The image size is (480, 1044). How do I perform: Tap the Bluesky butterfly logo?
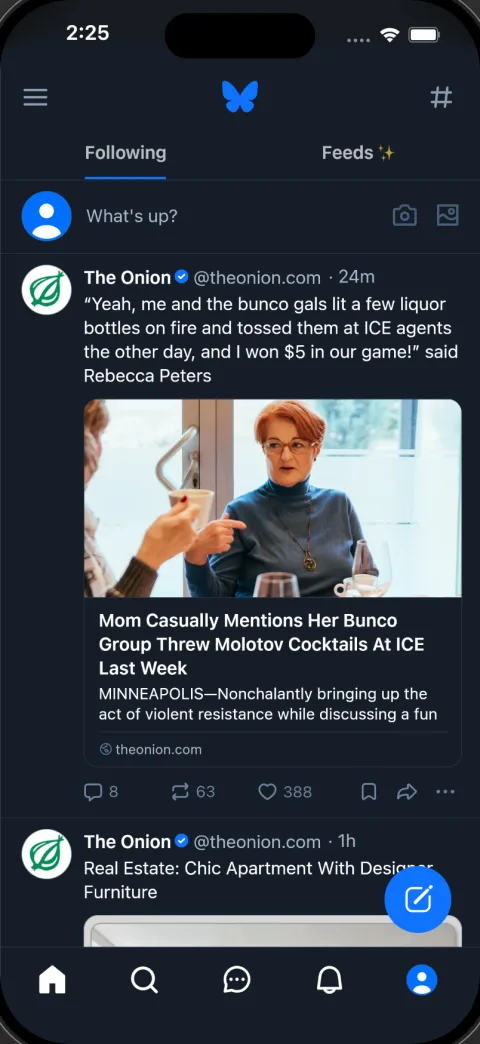(240, 97)
